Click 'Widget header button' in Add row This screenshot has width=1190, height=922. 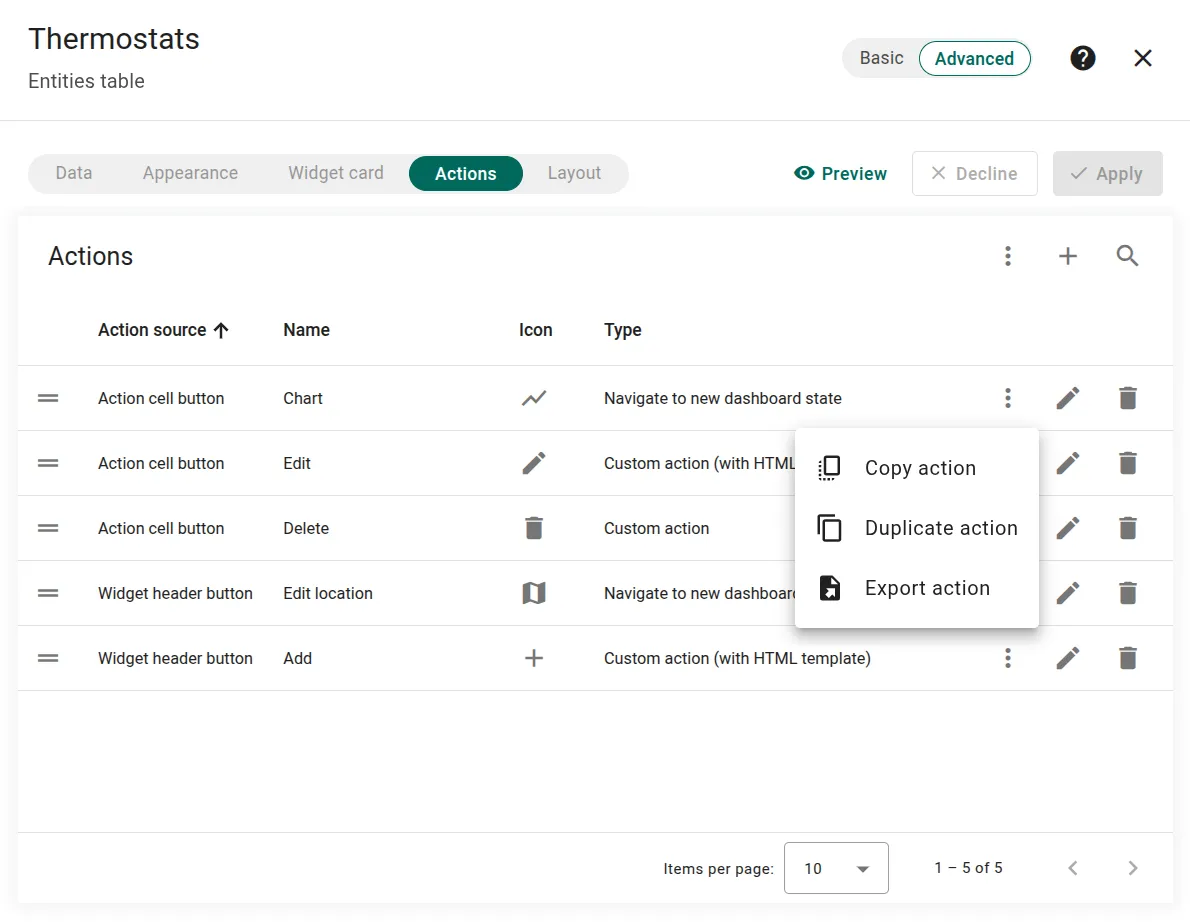click(x=175, y=658)
